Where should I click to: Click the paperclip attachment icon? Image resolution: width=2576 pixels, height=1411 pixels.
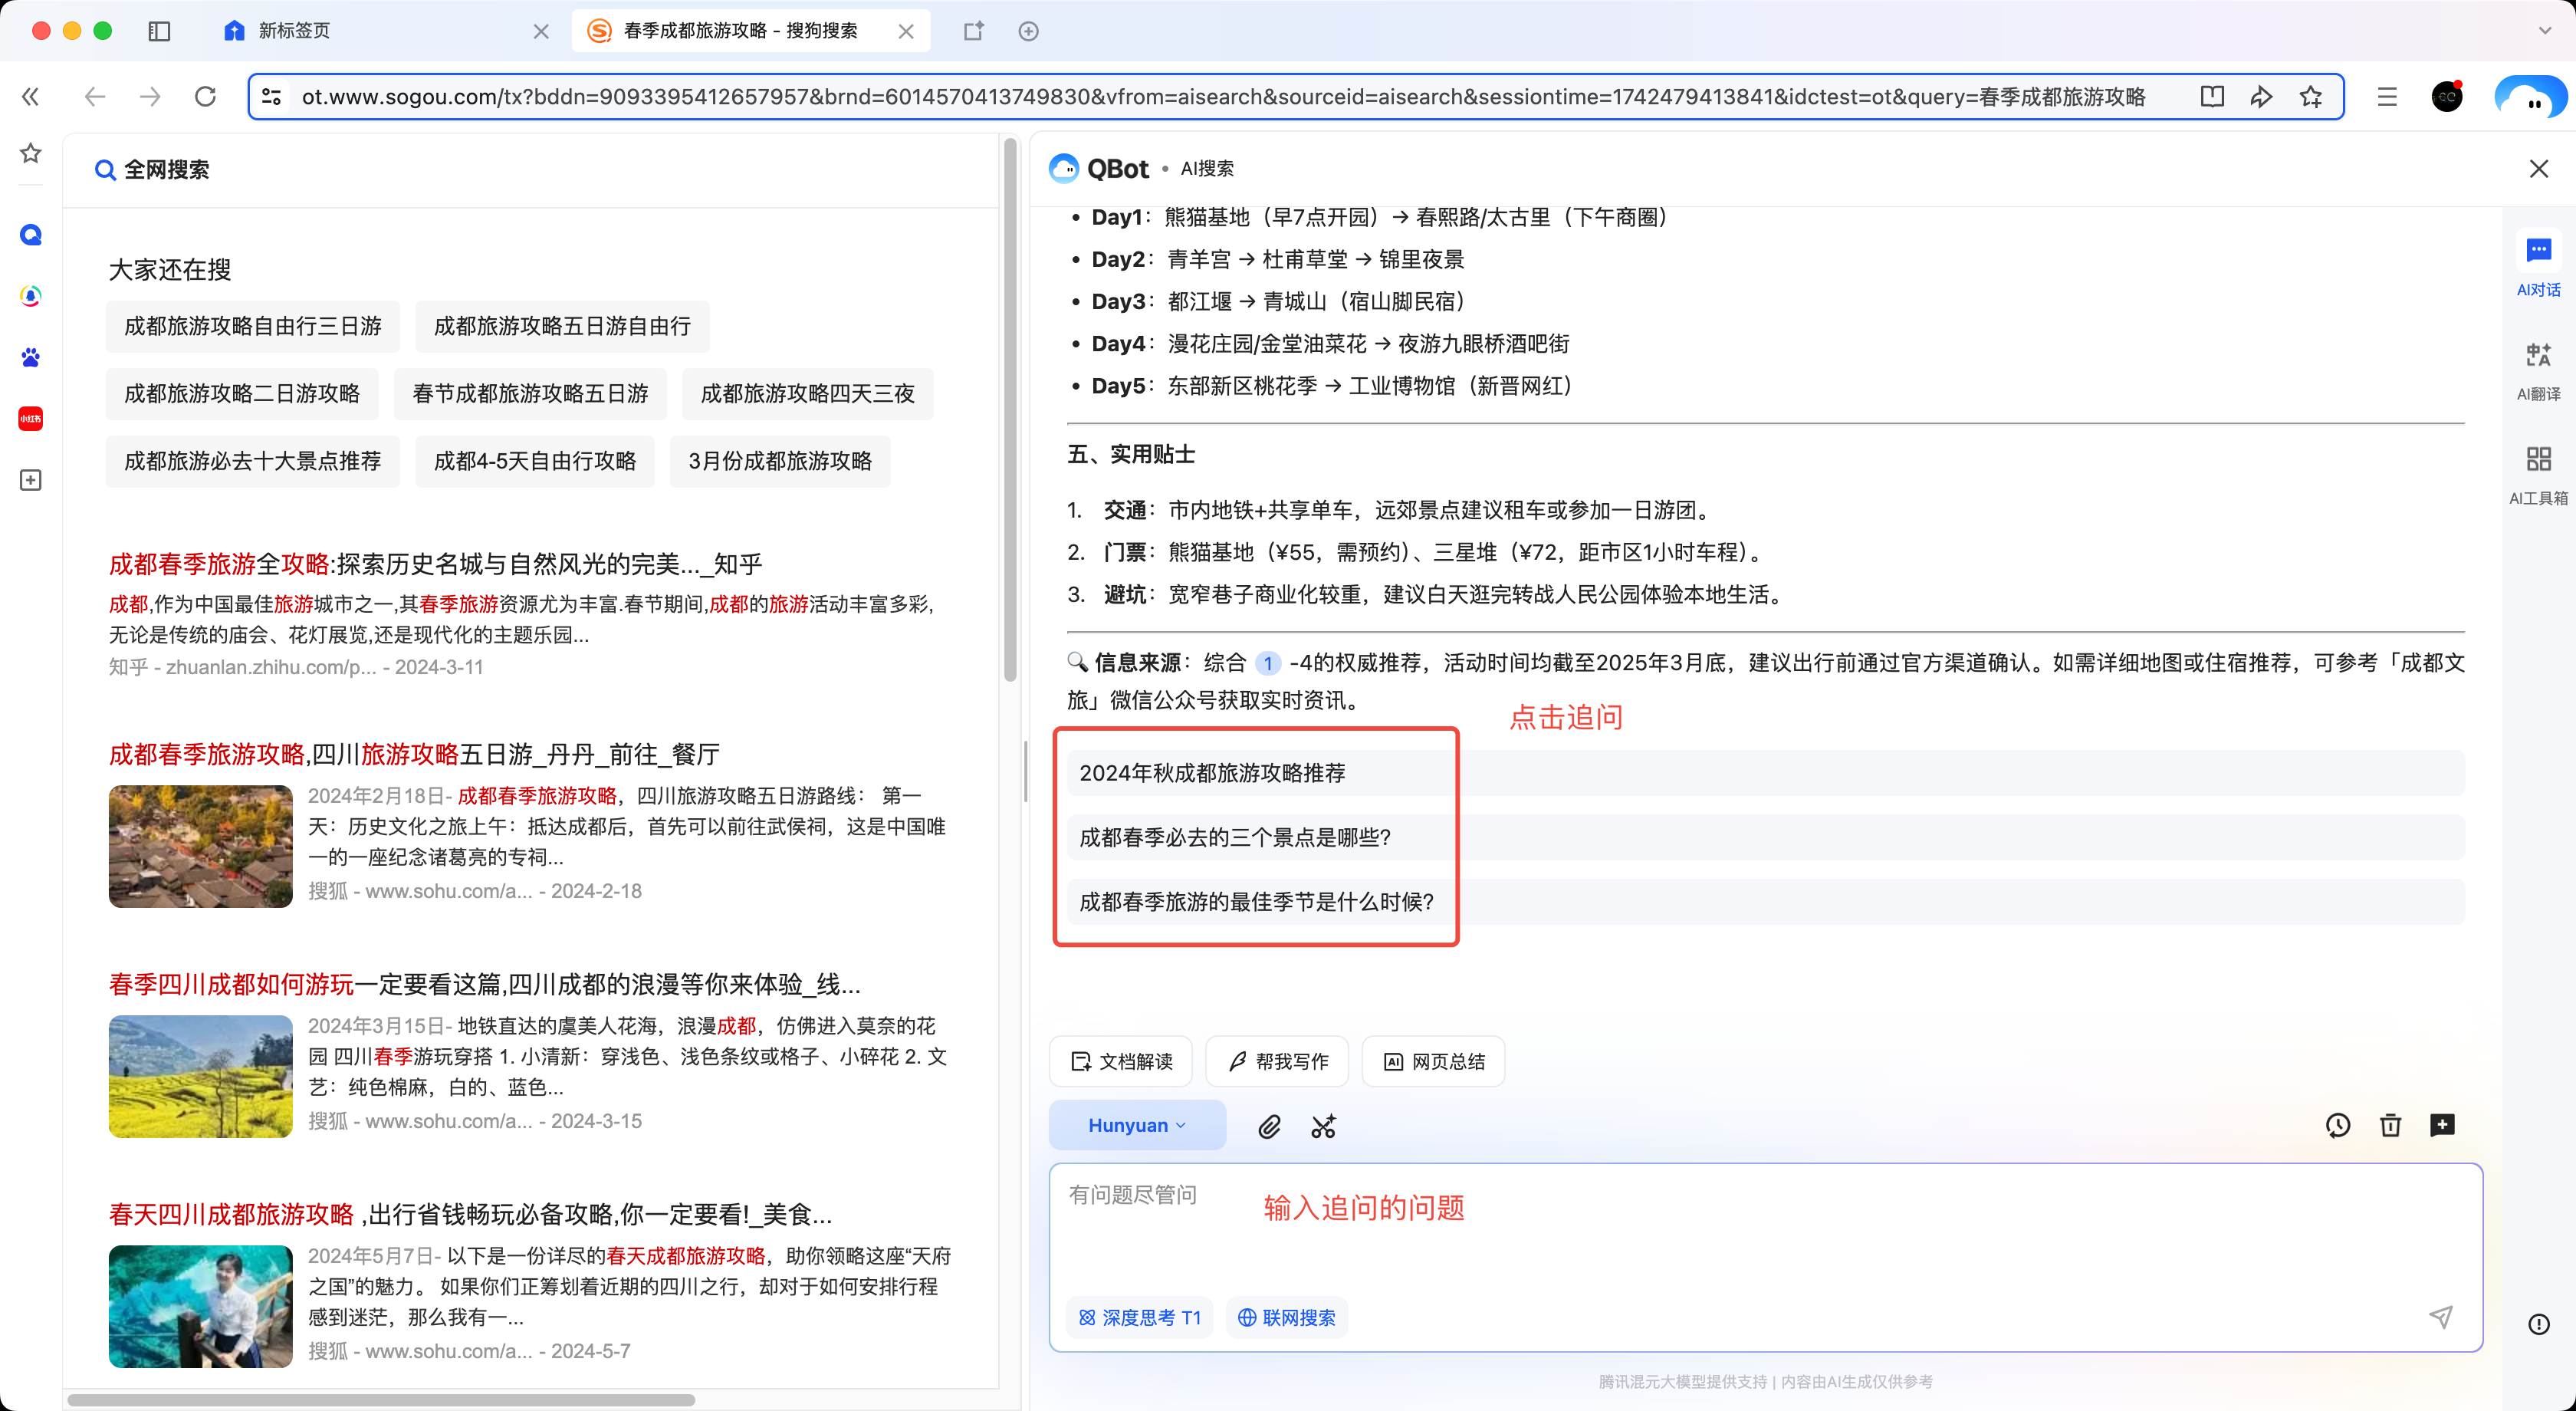click(1269, 1126)
